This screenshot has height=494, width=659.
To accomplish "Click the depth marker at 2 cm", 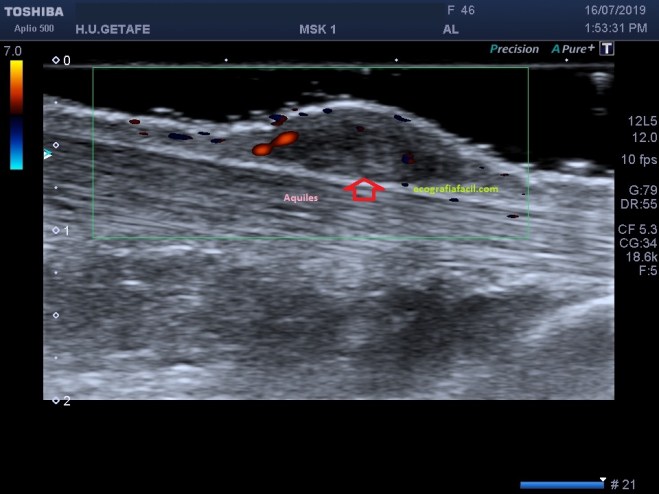I will pyautogui.click(x=62, y=401).
